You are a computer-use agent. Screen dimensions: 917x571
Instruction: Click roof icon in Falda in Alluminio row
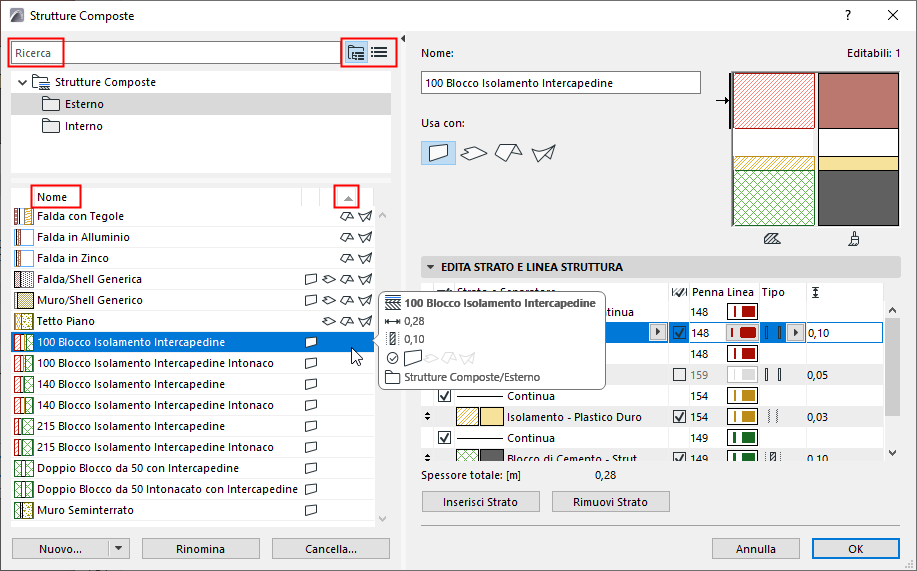[x=347, y=237]
